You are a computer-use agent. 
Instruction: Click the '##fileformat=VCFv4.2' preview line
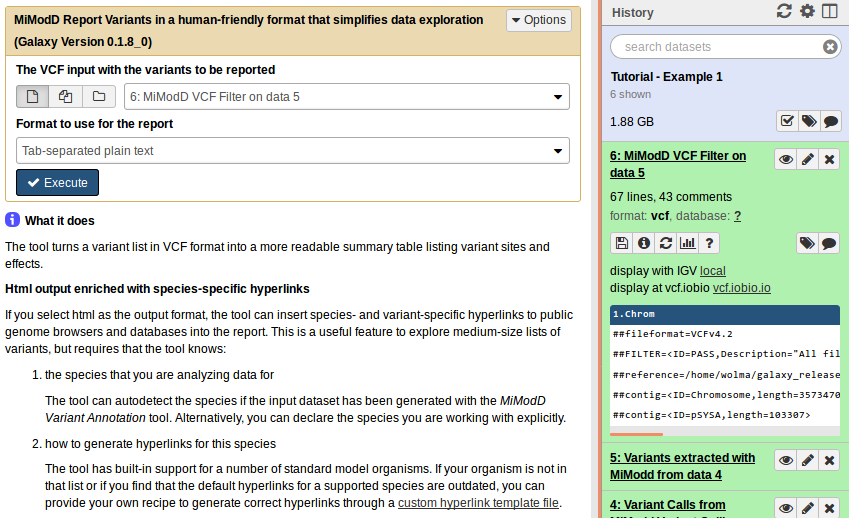[672, 334]
